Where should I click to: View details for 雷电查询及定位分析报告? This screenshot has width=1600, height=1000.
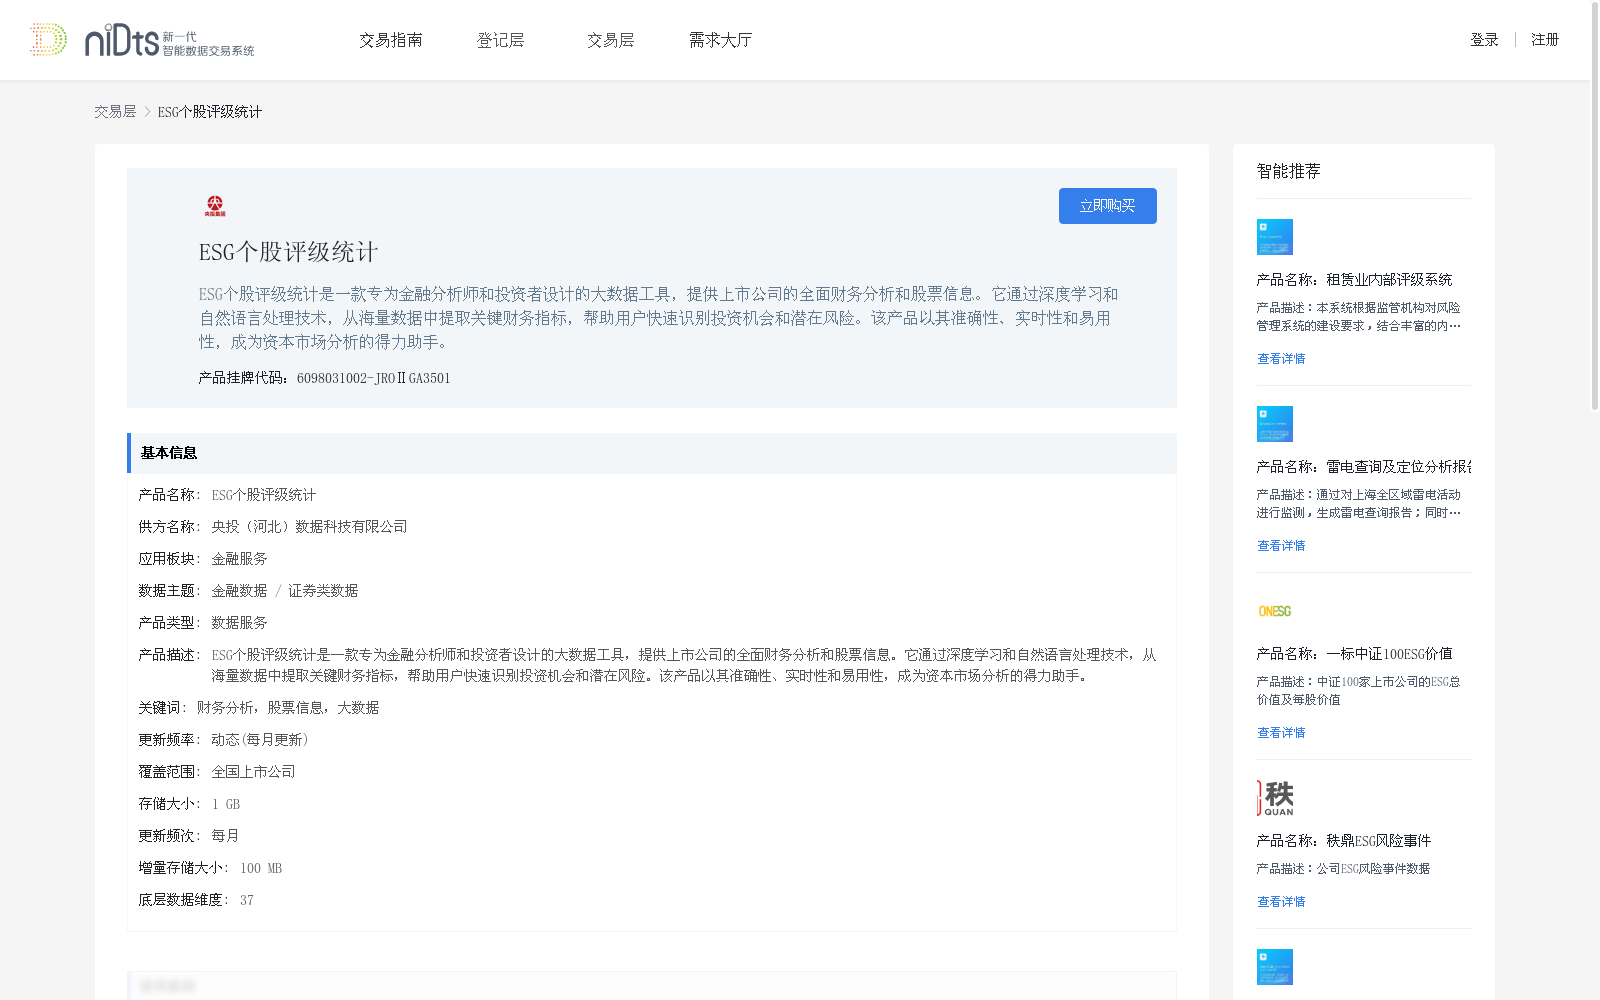(x=1281, y=546)
